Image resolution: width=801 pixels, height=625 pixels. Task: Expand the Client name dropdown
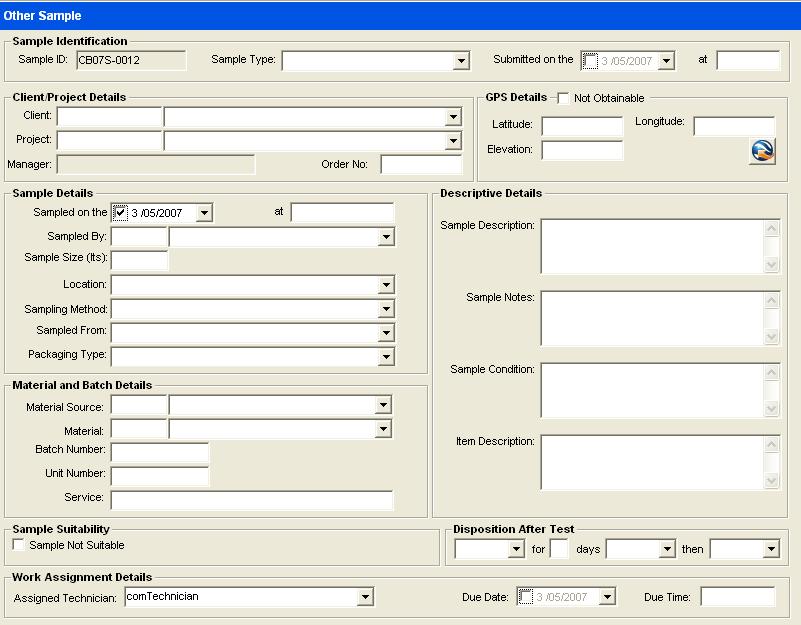453,117
